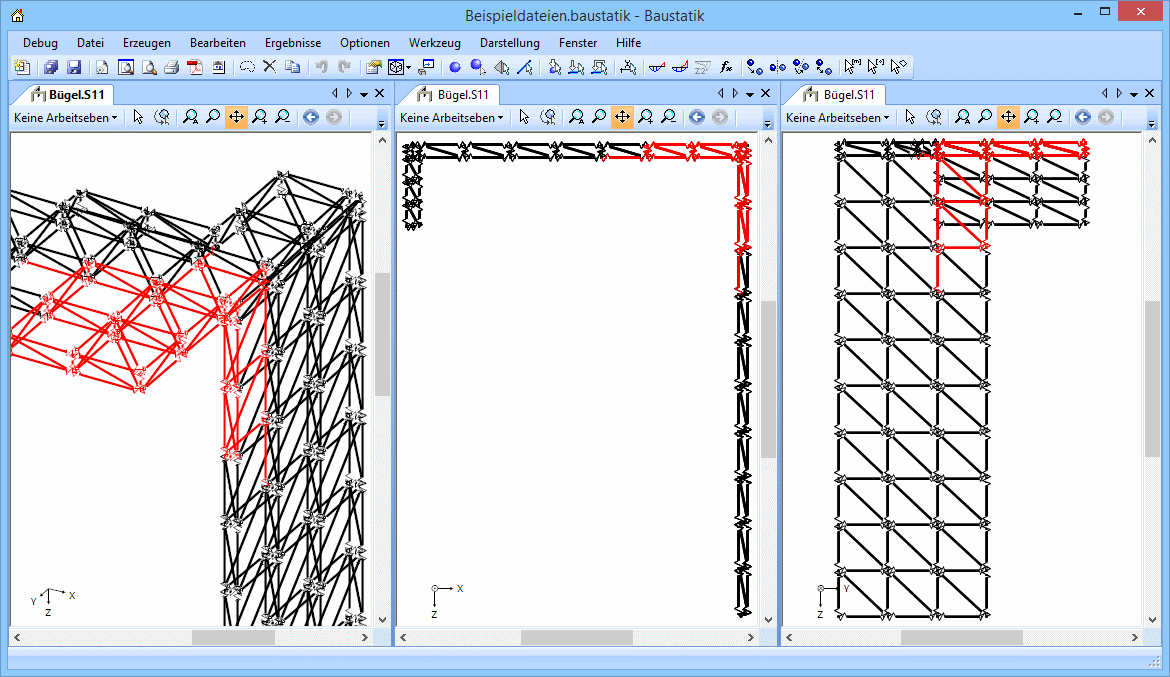1170x677 pixels.
Task: Open the Ergebnisse menu
Action: point(293,43)
